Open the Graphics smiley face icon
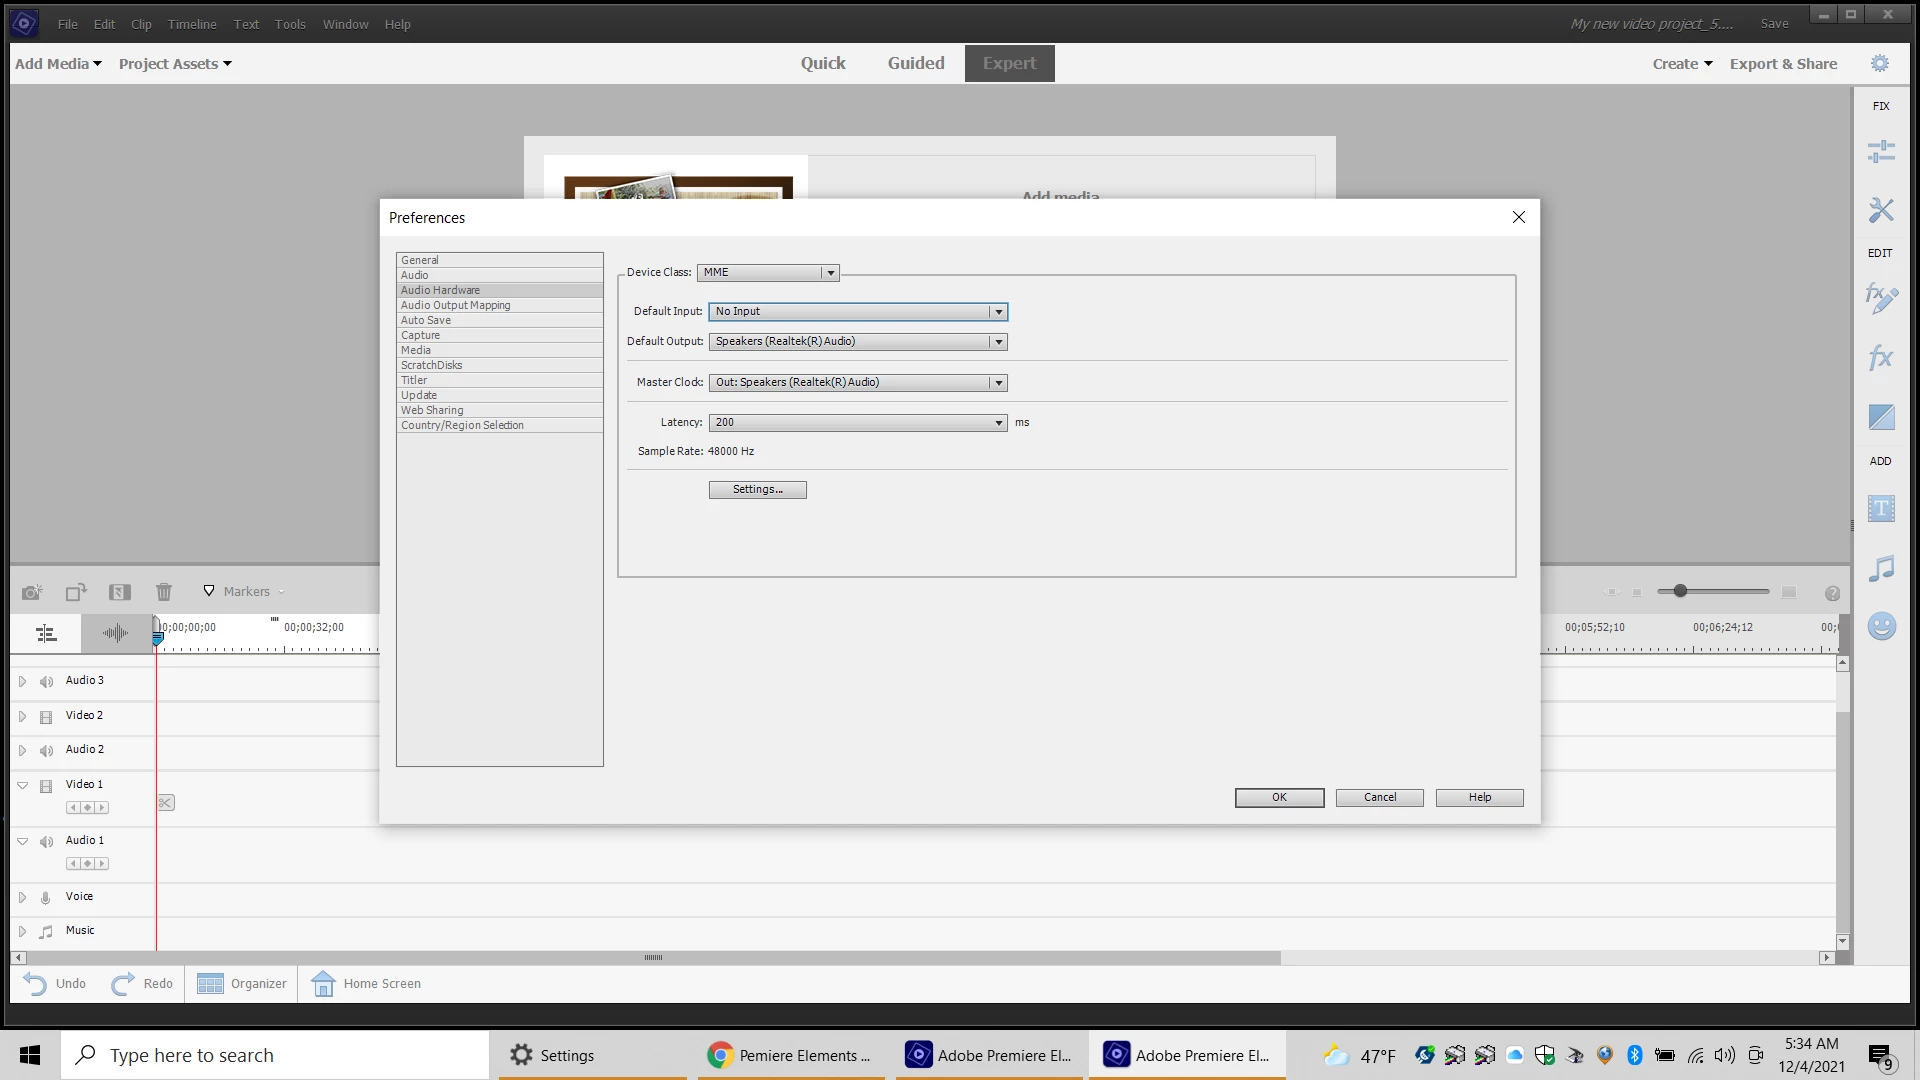Screen dimensions: 1920x1080 1881,626
